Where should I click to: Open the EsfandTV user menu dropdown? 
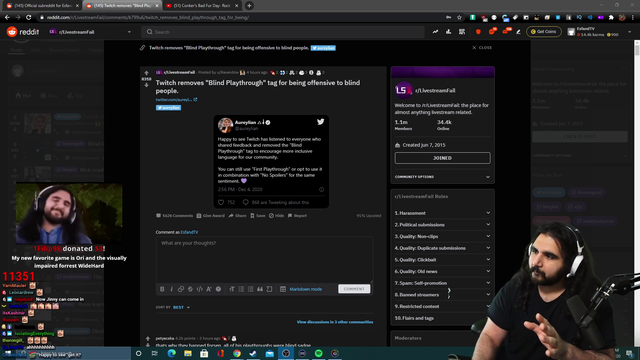pyautogui.click(x=600, y=32)
